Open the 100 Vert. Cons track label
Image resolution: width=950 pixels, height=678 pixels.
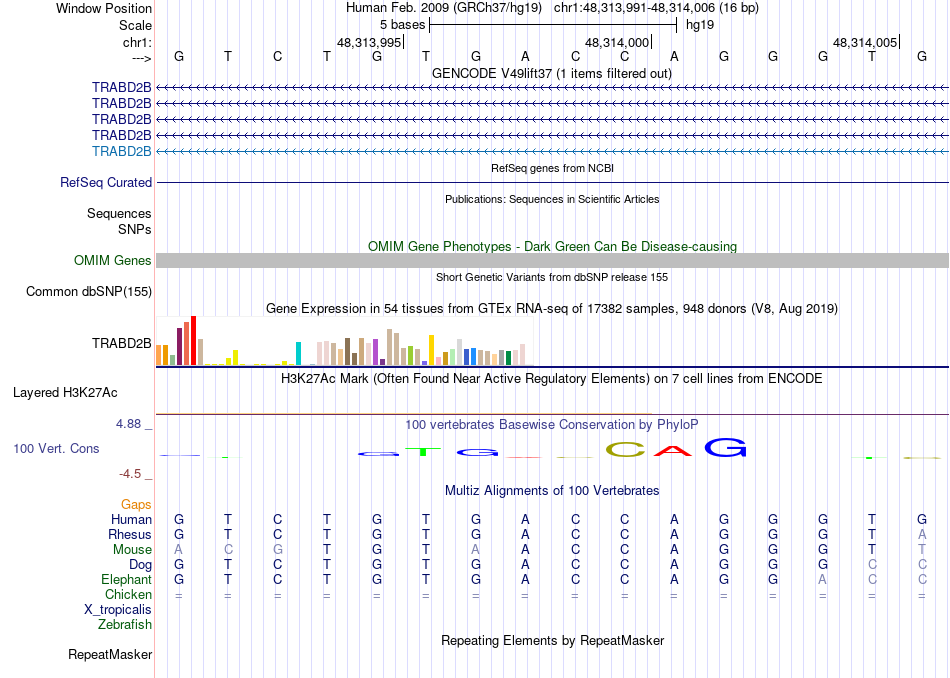tap(56, 448)
